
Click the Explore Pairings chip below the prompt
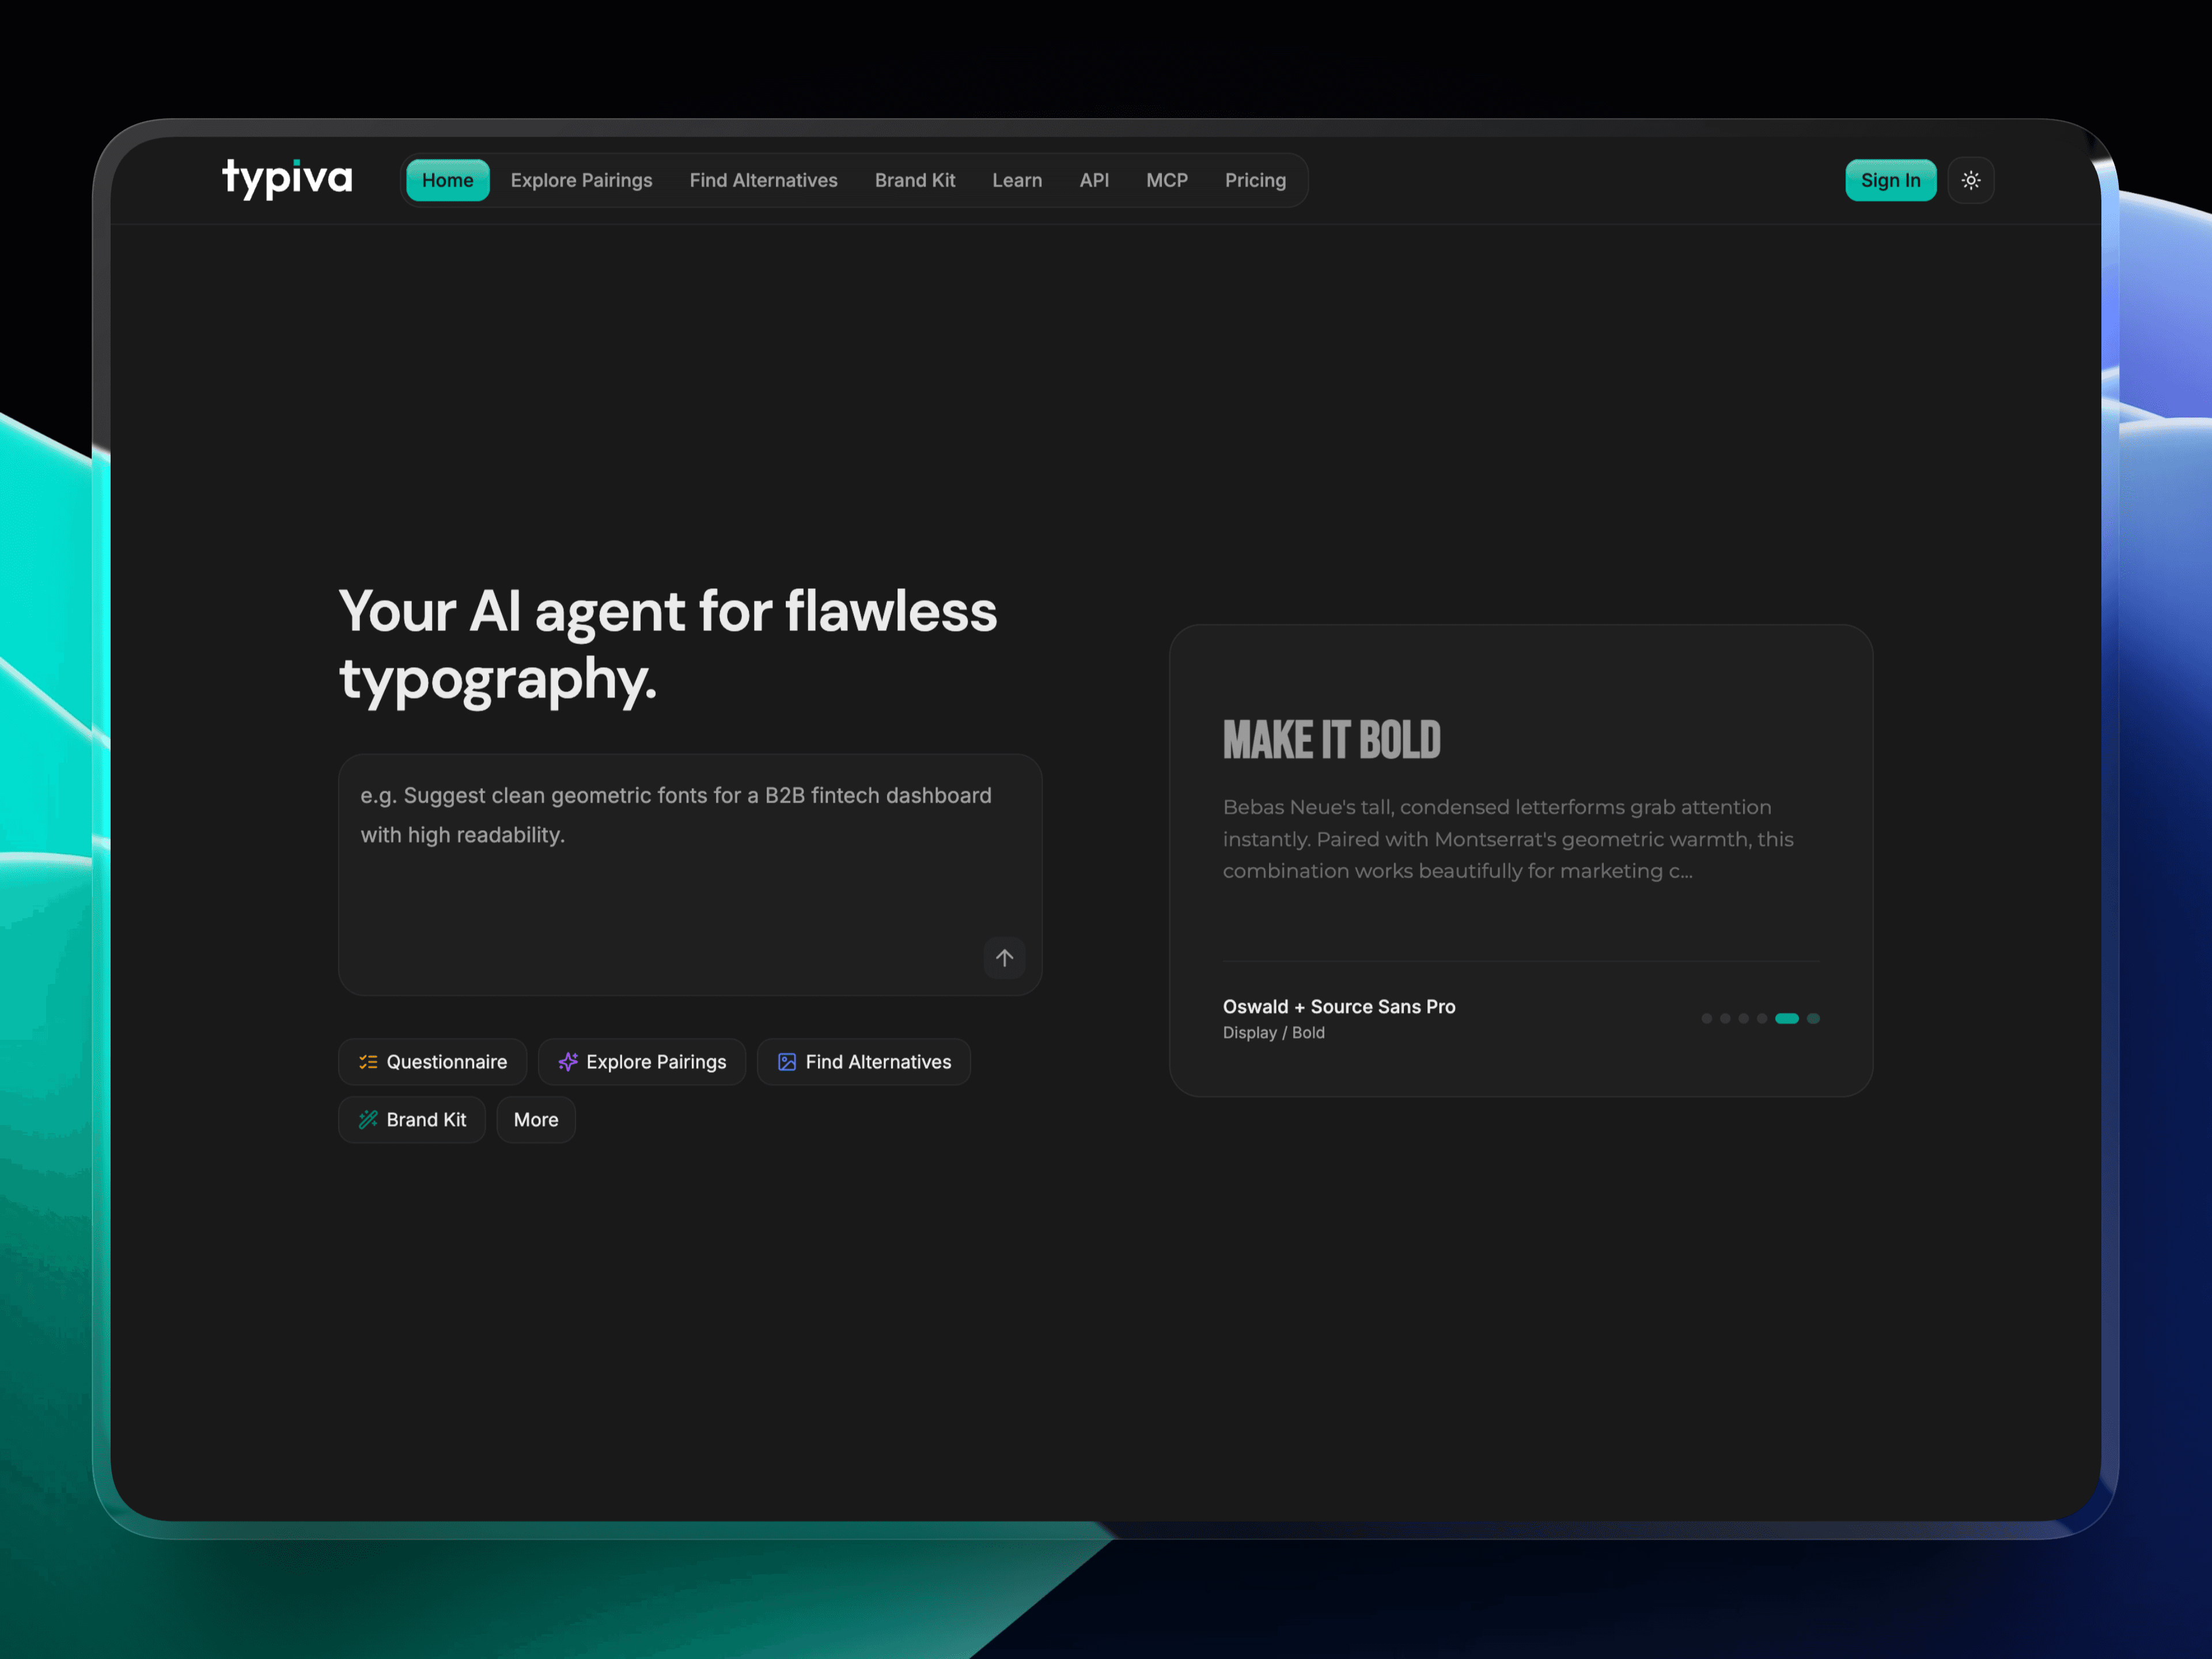pyautogui.click(x=642, y=1062)
